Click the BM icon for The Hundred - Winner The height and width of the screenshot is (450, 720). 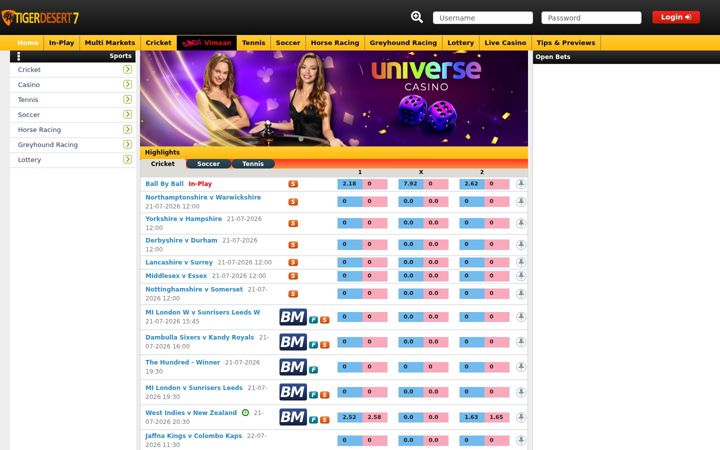[293, 367]
